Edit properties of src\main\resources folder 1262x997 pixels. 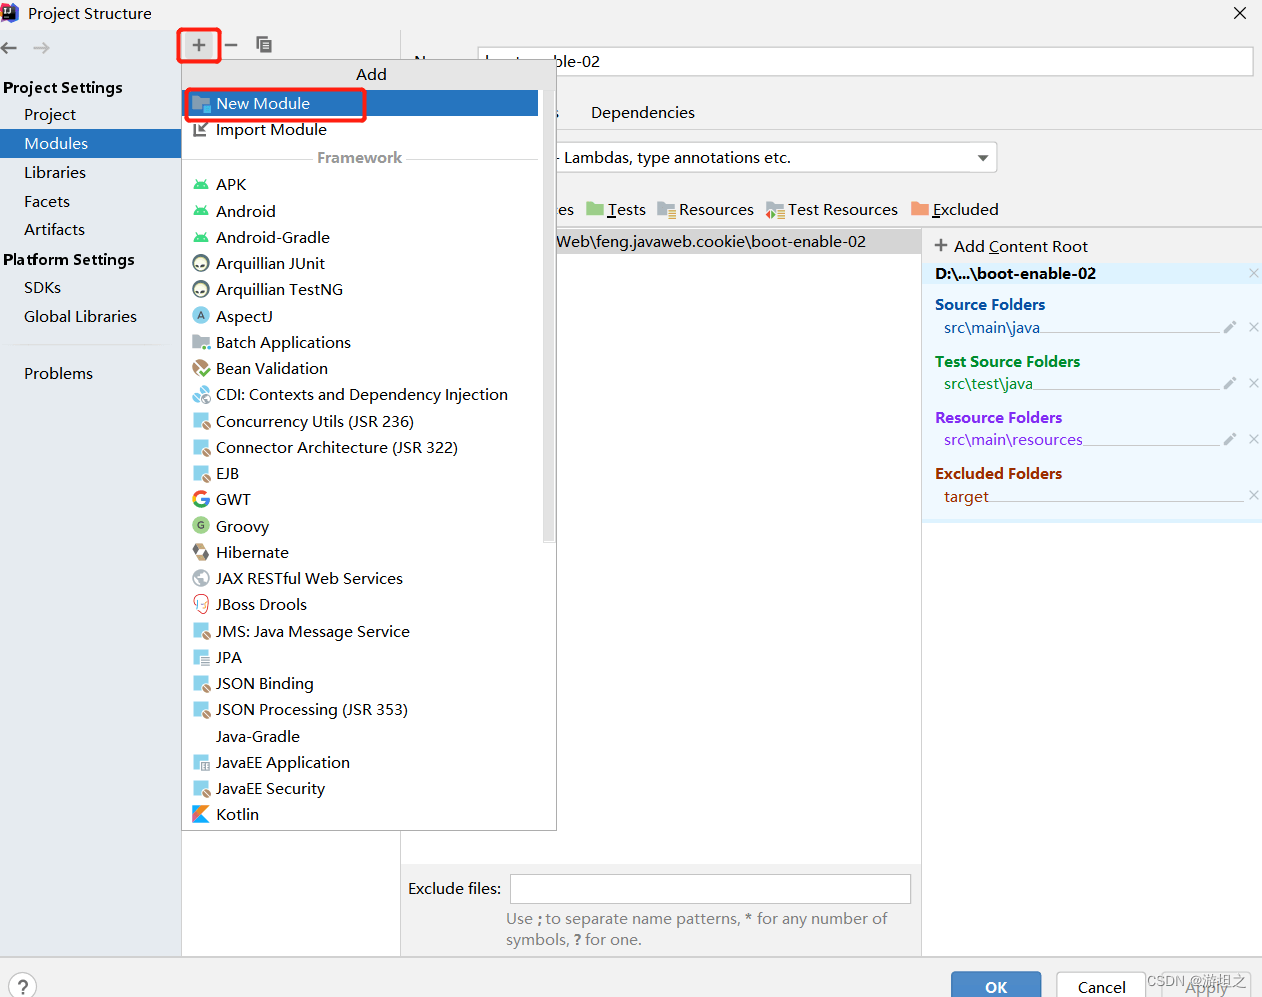point(1230,439)
